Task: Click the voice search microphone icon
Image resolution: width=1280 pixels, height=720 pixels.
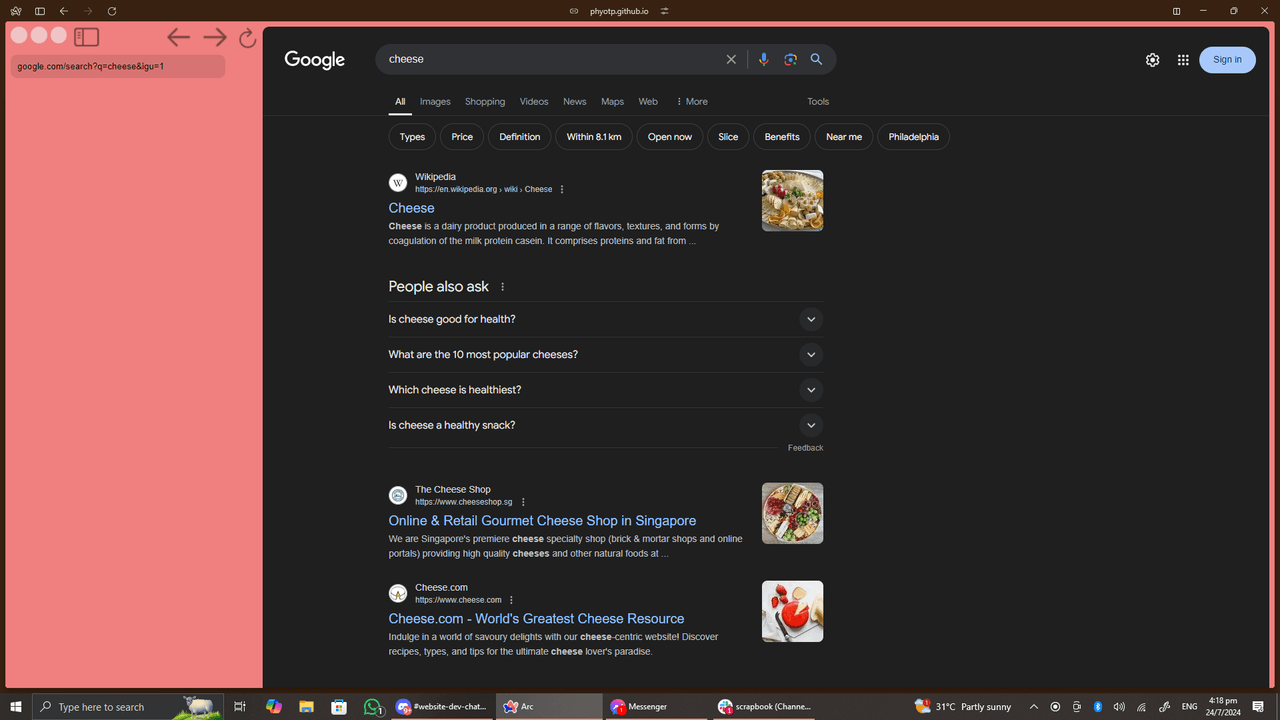Action: click(763, 60)
